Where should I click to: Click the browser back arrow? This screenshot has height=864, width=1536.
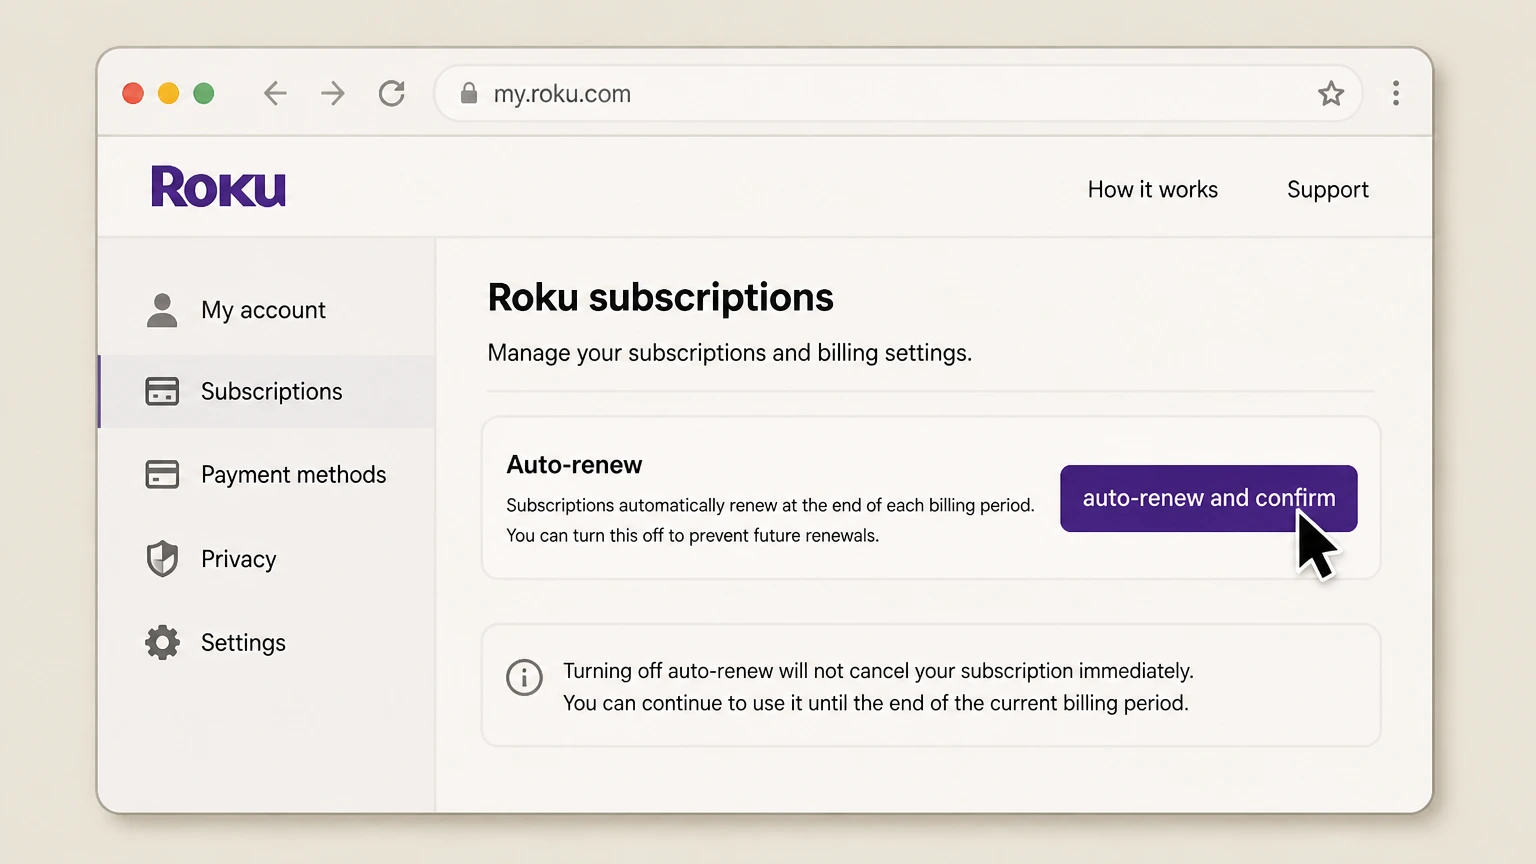275,94
